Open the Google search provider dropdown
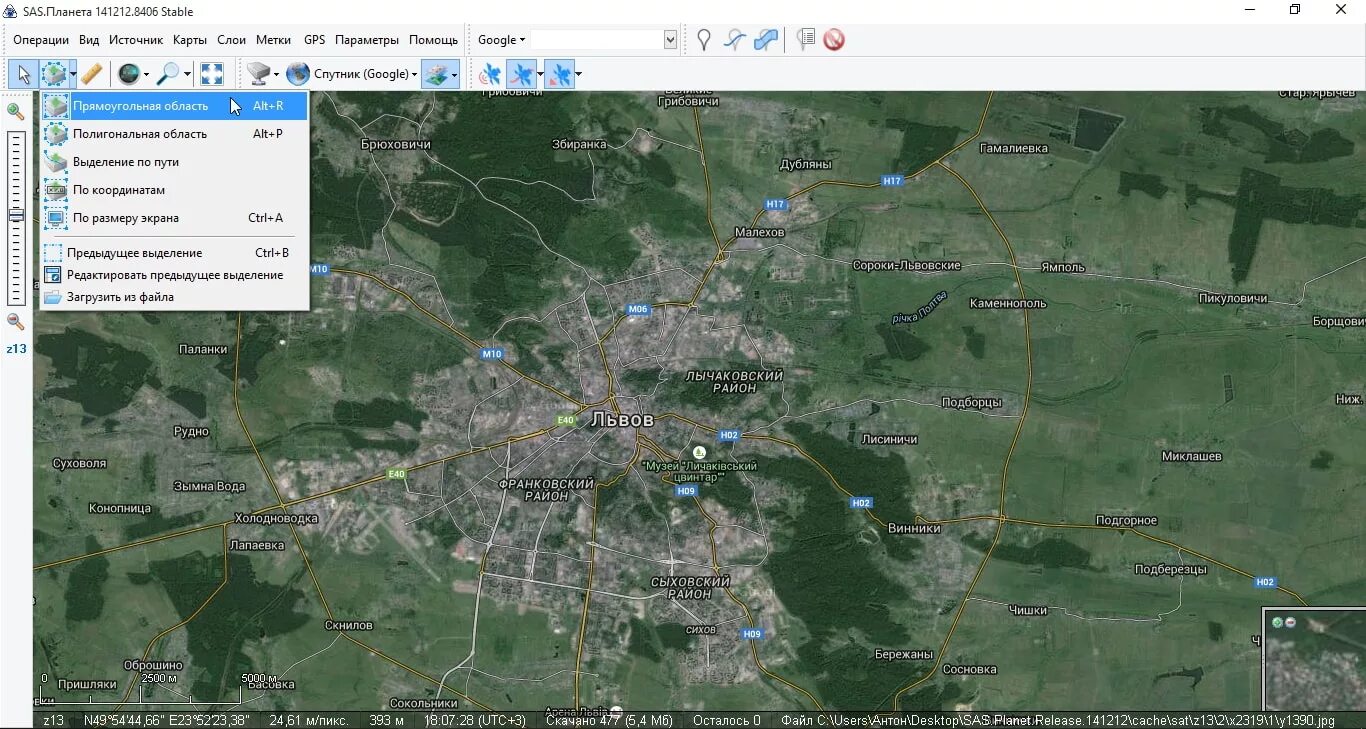The image size is (1366, 729). [x=501, y=40]
